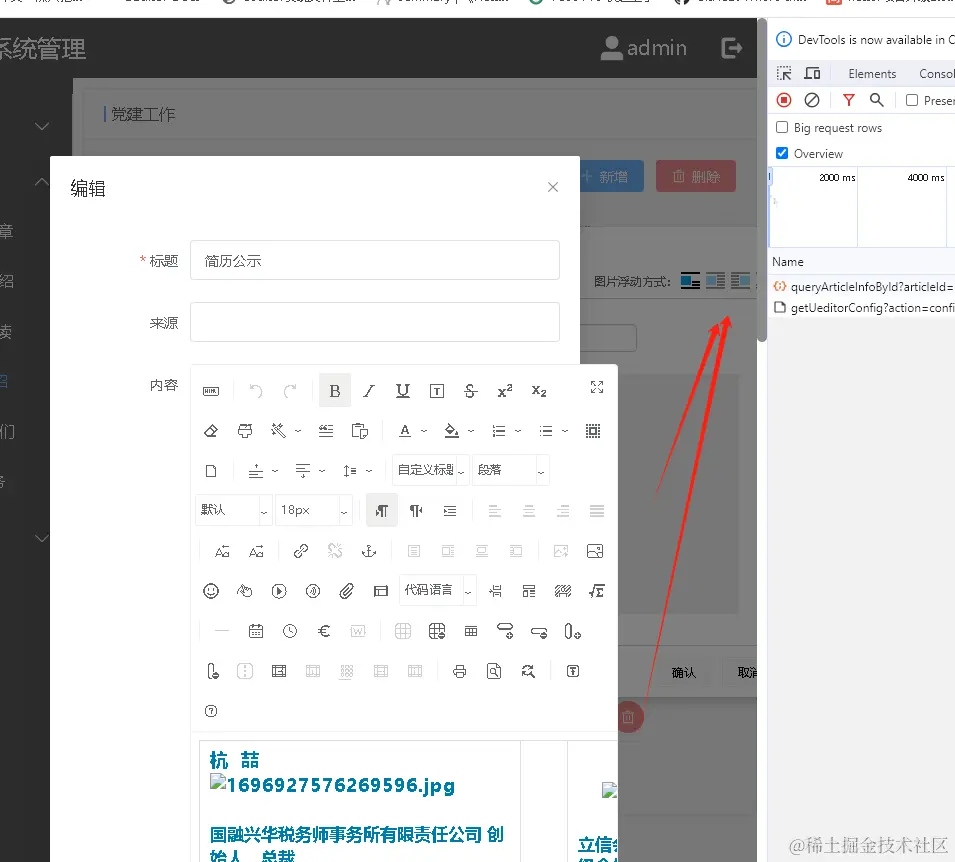Select all content icon

(593, 431)
